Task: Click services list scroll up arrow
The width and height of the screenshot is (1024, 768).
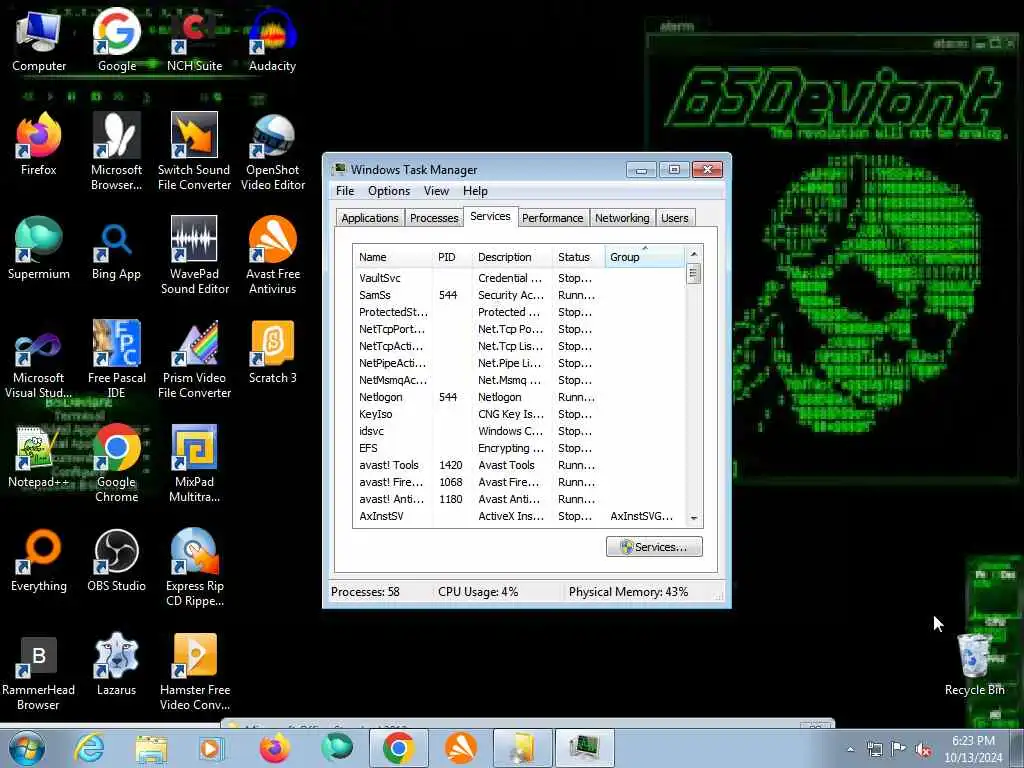Action: (694, 253)
